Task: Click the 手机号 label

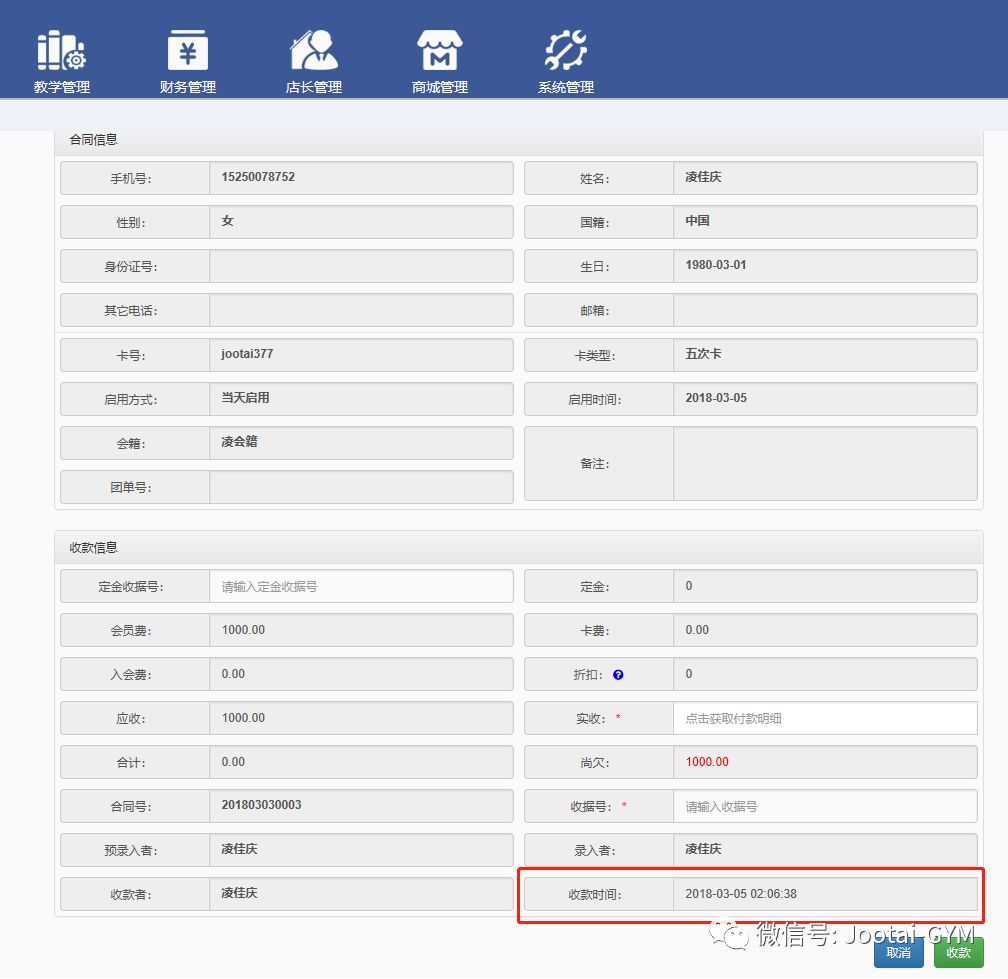Action: click(x=131, y=179)
